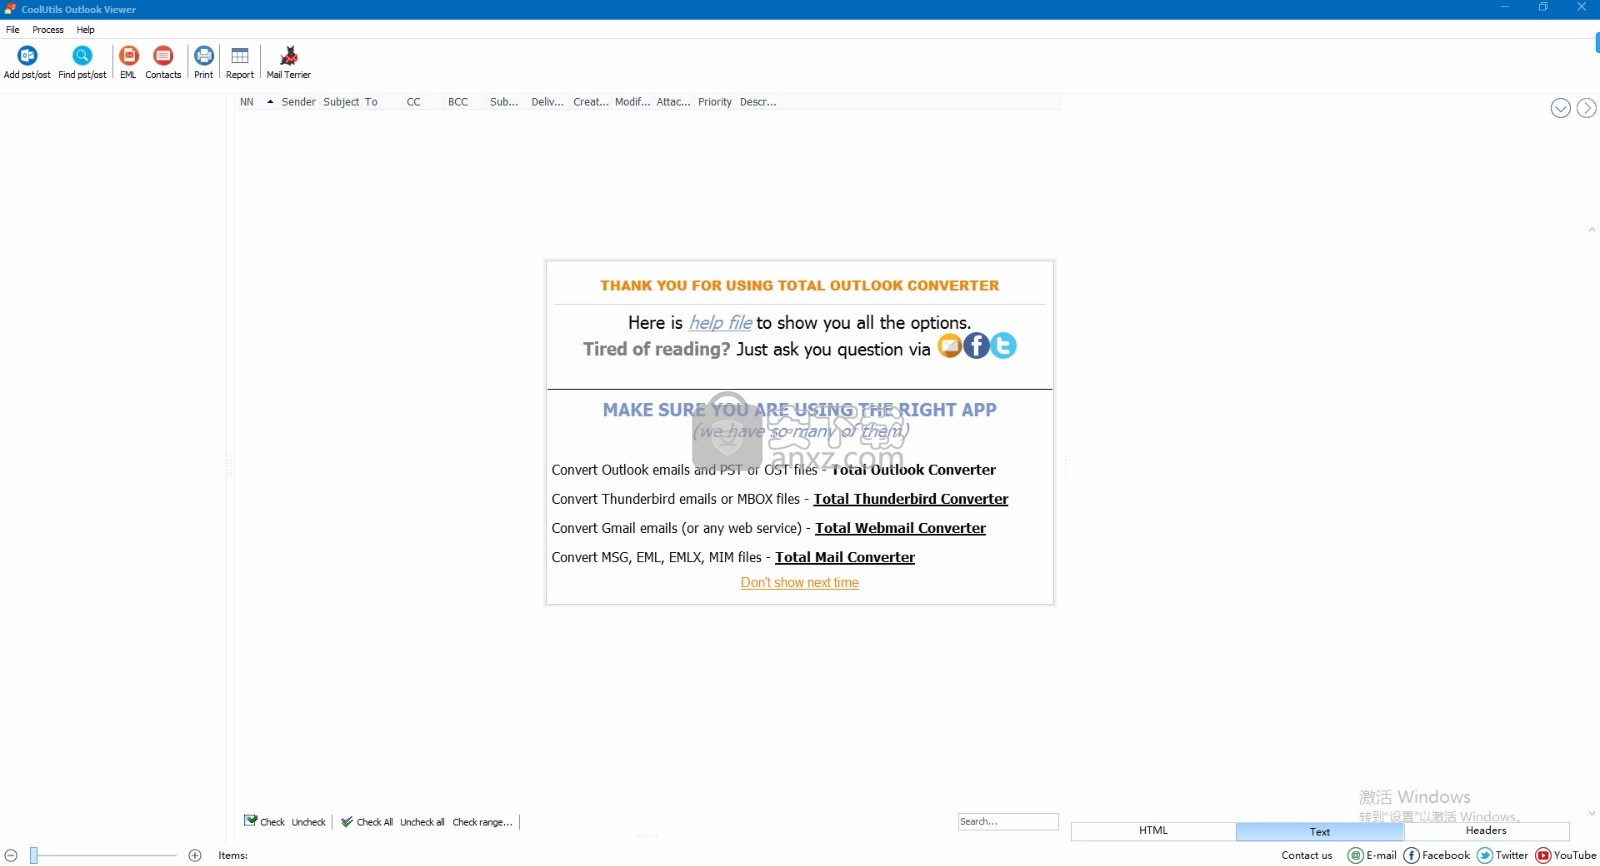Click the Total Outlook Converter product name
This screenshot has width=1600, height=866.
point(914,470)
